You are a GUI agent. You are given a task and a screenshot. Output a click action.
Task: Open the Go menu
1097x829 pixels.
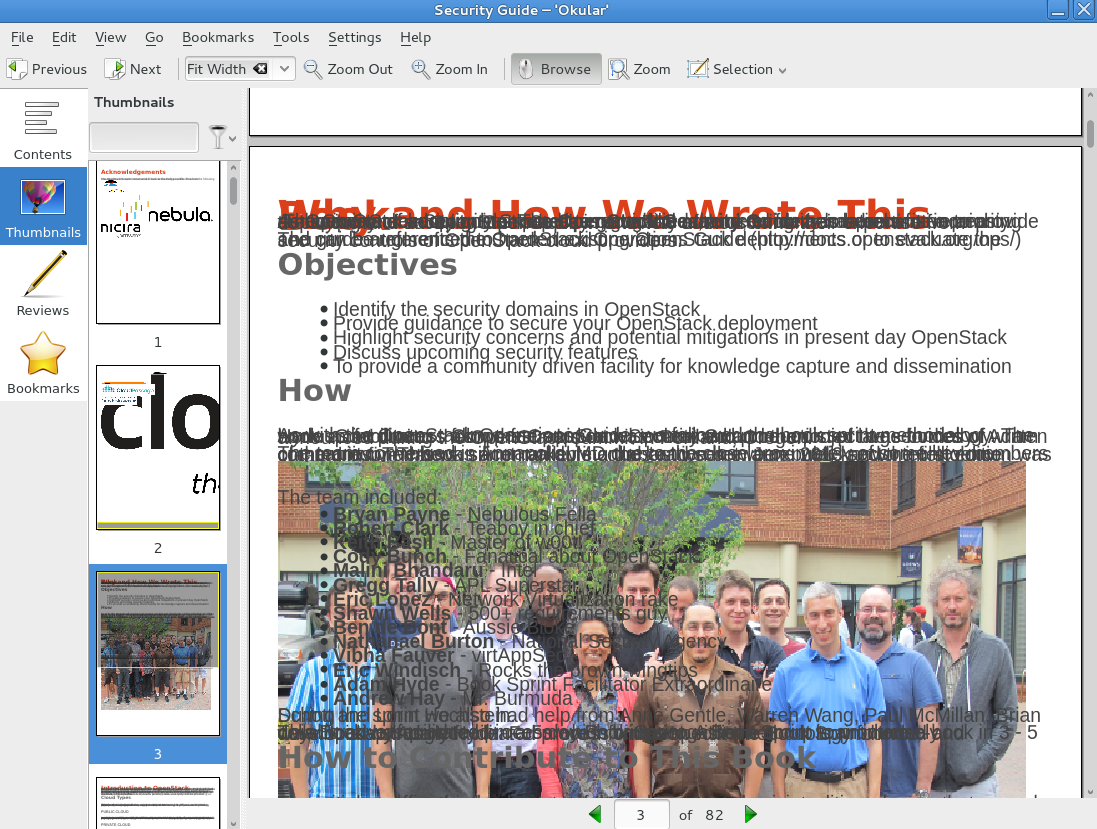pyautogui.click(x=154, y=38)
